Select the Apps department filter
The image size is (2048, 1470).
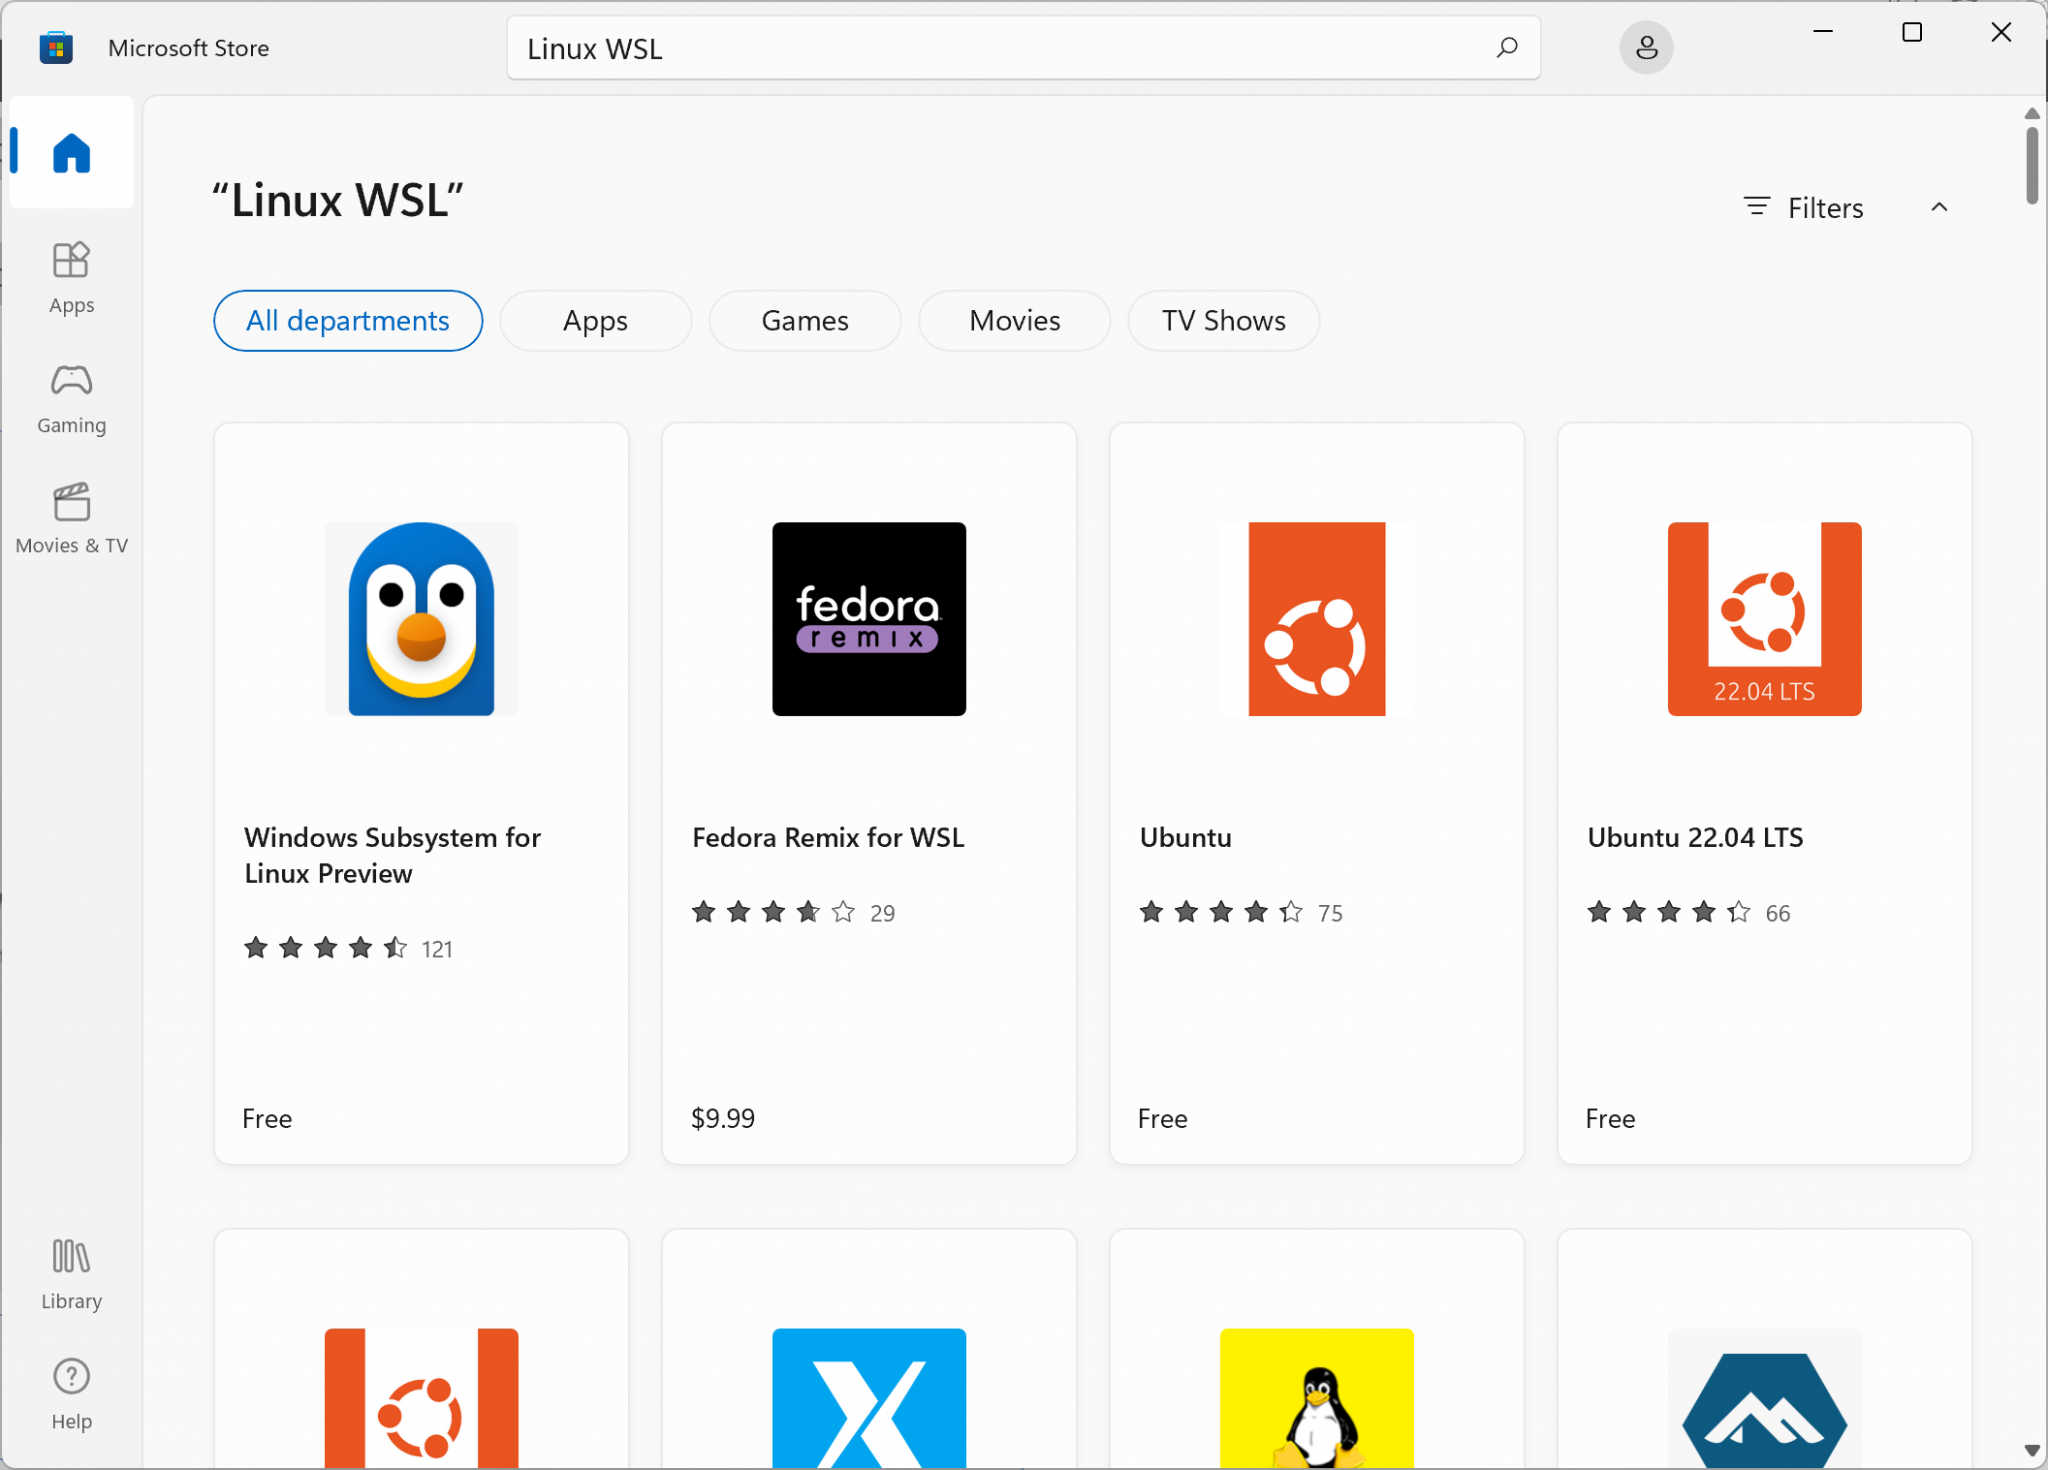[x=595, y=321]
